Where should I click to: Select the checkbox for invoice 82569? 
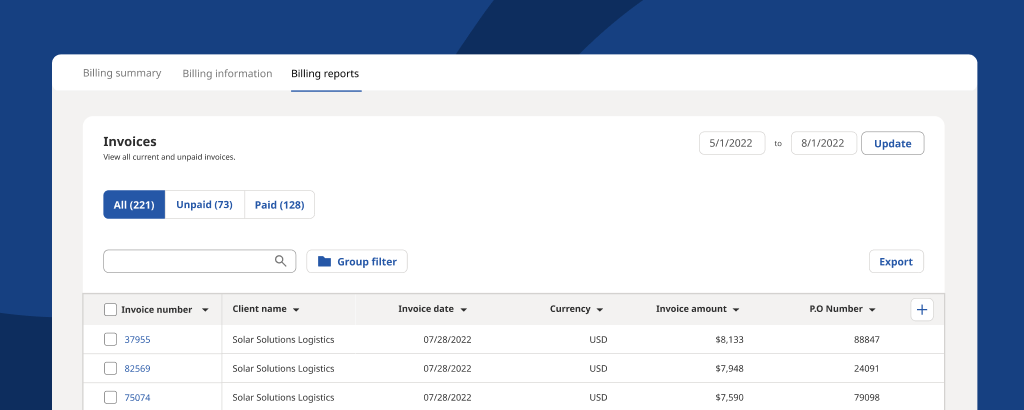click(111, 369)
